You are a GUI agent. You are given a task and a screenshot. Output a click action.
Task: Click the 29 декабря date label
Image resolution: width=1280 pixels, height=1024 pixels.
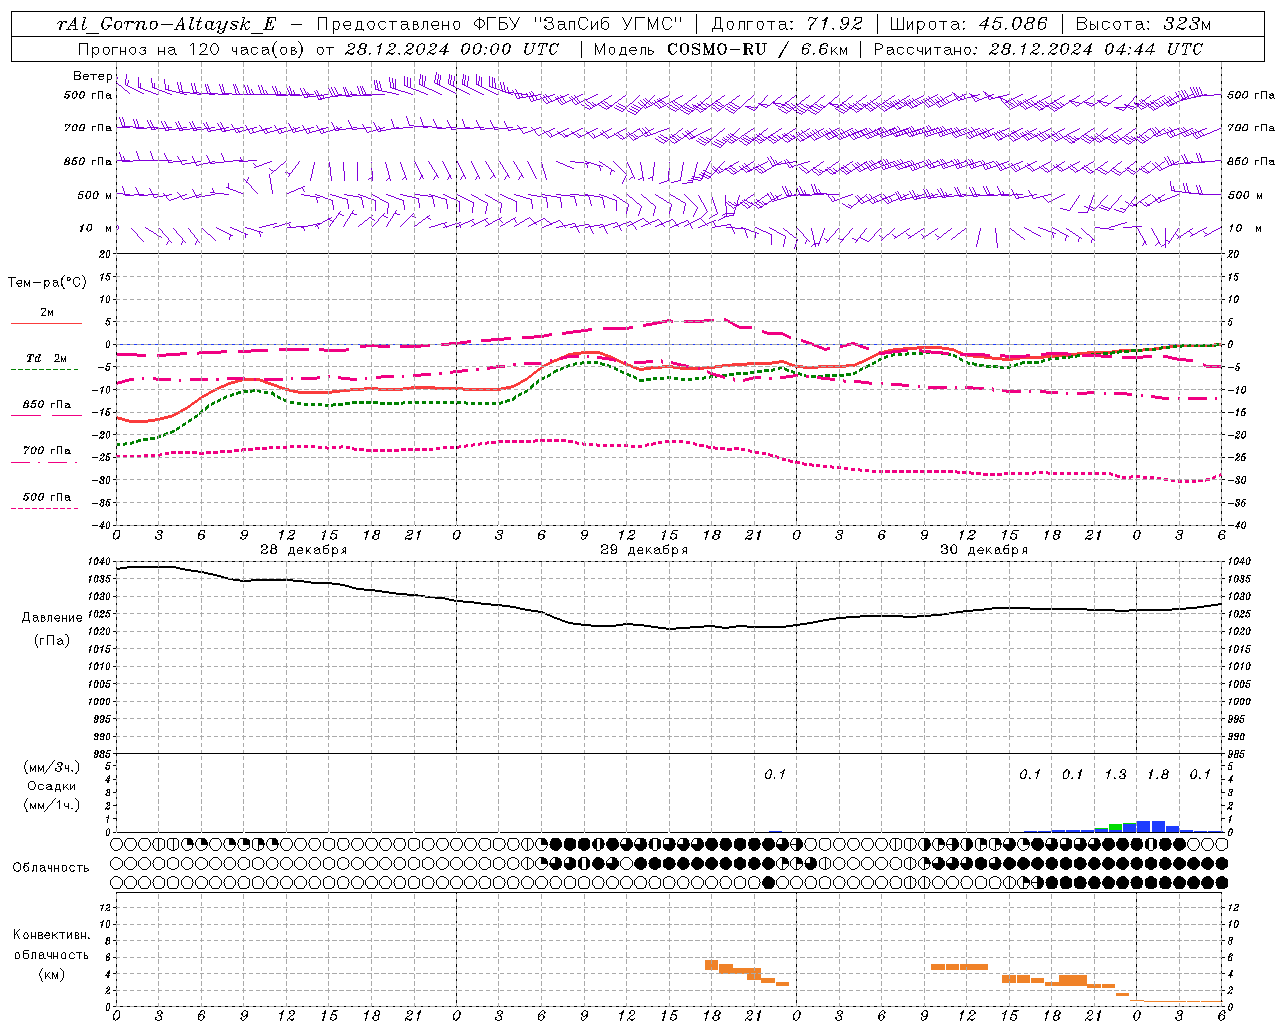click(x=644, y=550)
